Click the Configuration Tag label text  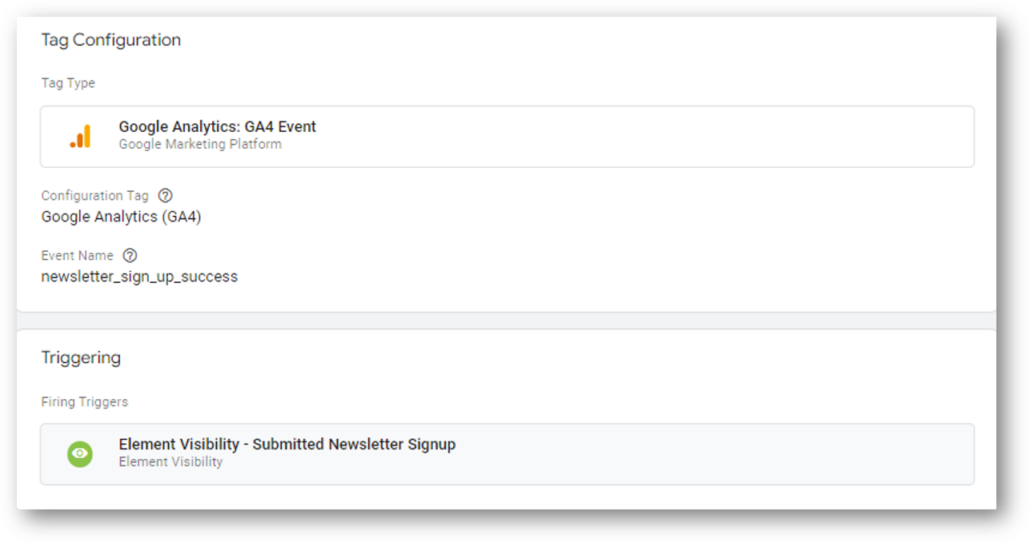click(x=95, y=196)
